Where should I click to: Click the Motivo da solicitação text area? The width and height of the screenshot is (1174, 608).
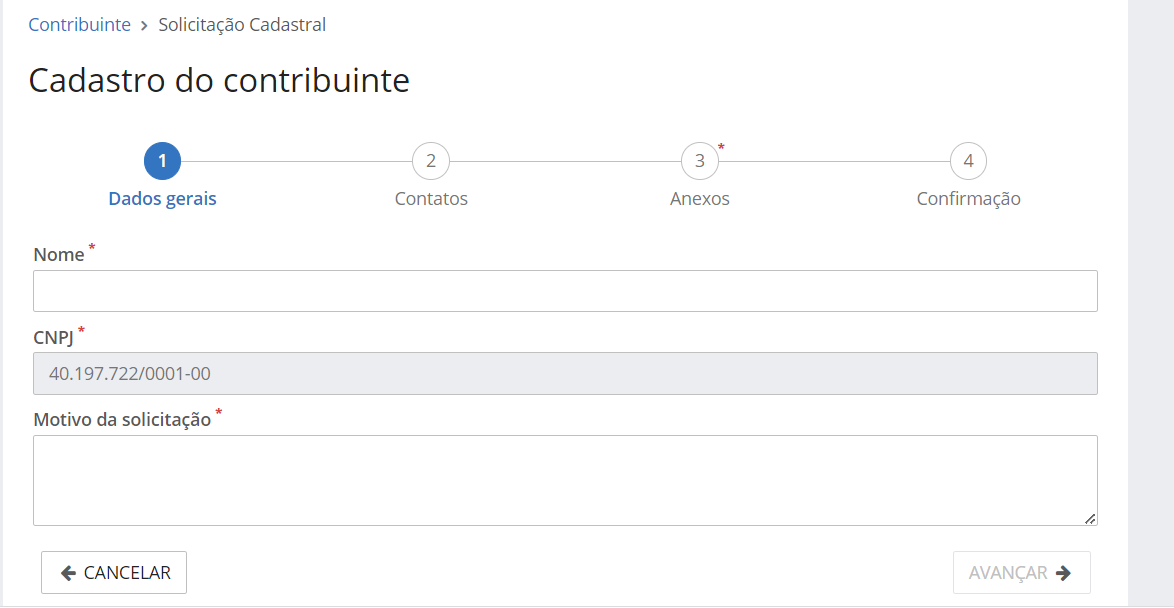tap(565, 476)
